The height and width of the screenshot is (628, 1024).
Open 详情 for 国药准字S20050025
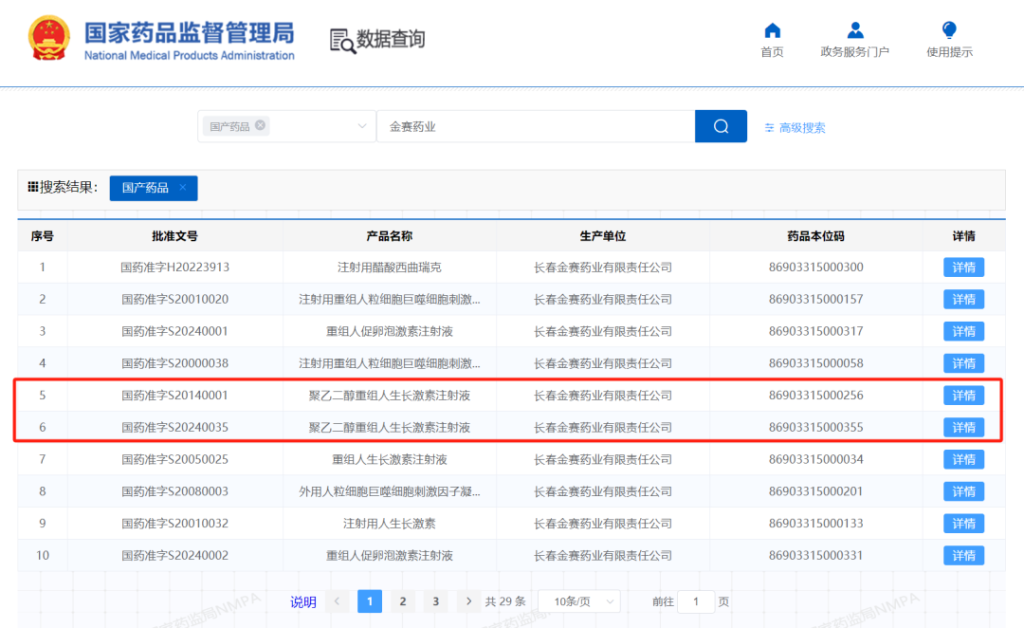(963, 459)
